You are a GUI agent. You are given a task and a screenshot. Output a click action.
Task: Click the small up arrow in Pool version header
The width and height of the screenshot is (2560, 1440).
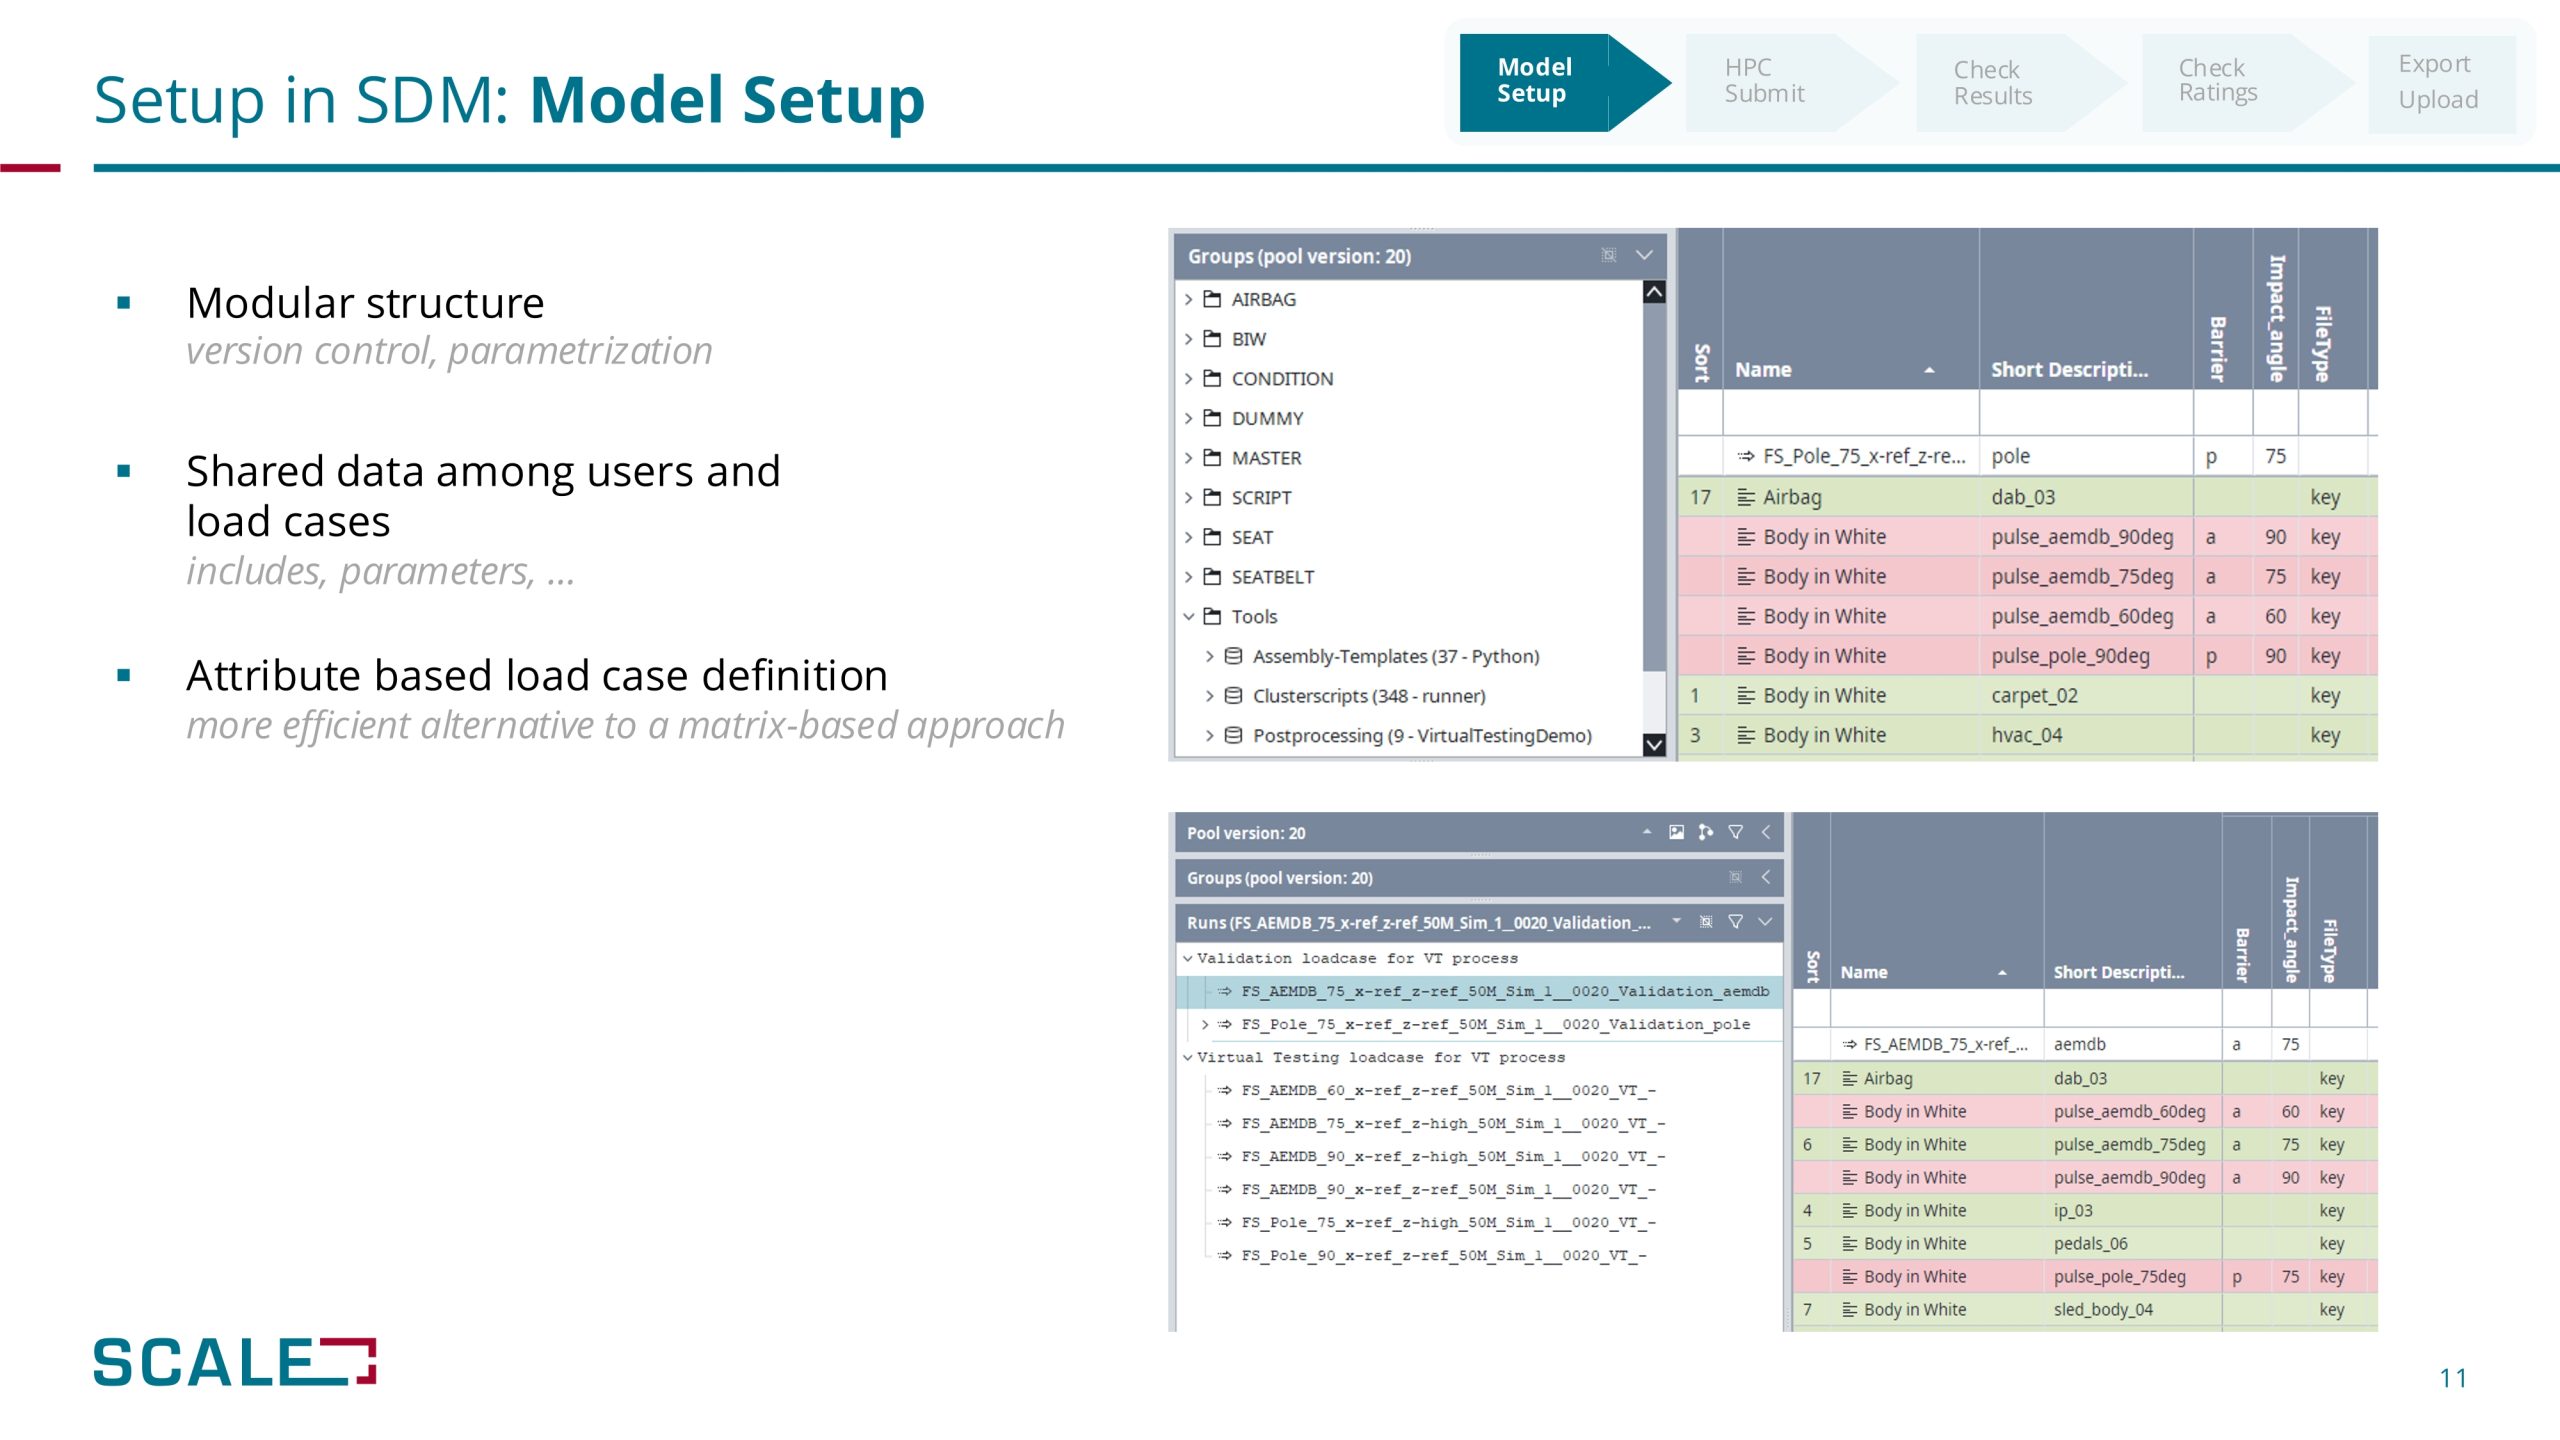click(x=1646, y=832)
